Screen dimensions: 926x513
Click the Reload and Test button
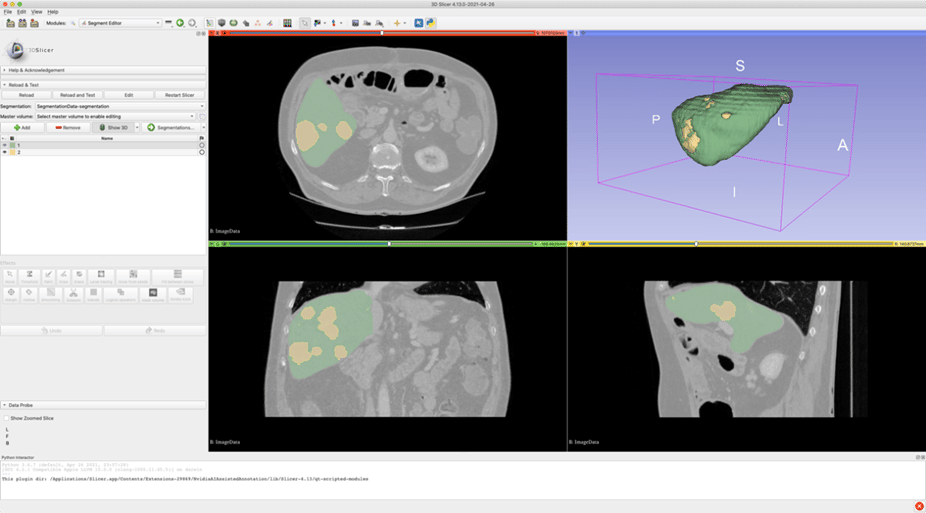tap(77, 95)
